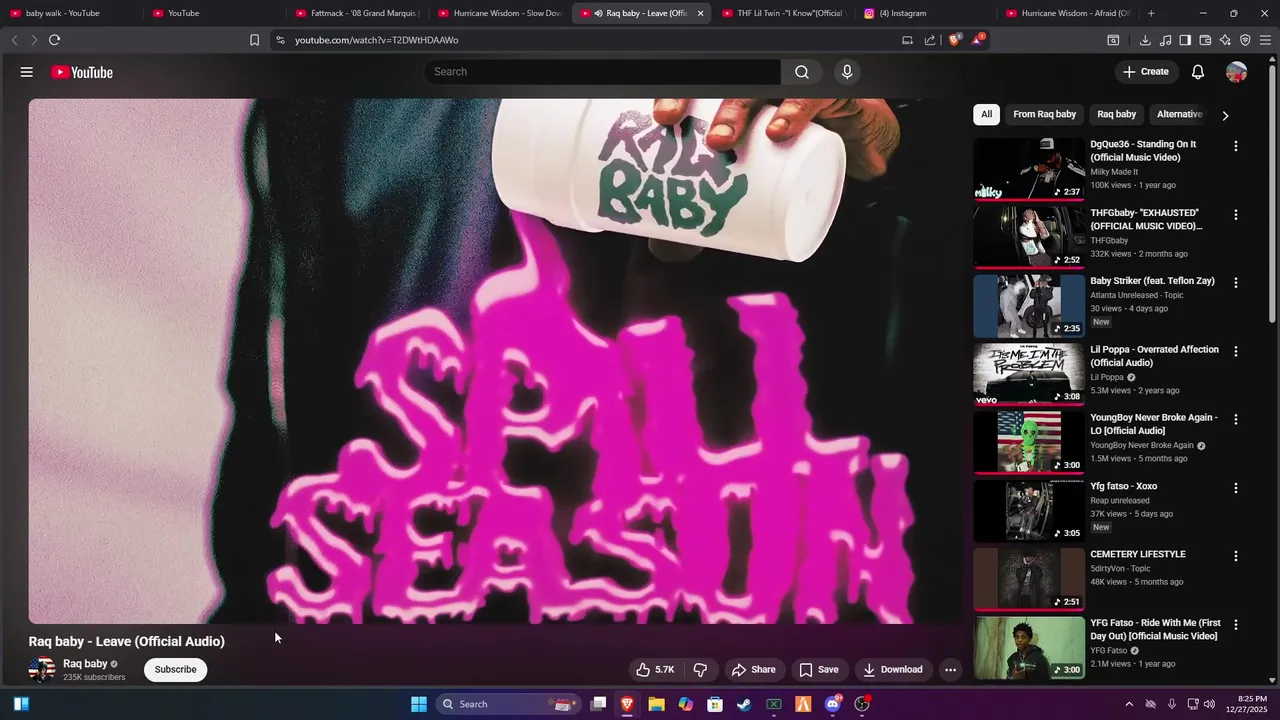The width and height of the screenshot is (1280, 720).
Task: Open the Windows Start menu
Action: [419, 704]
